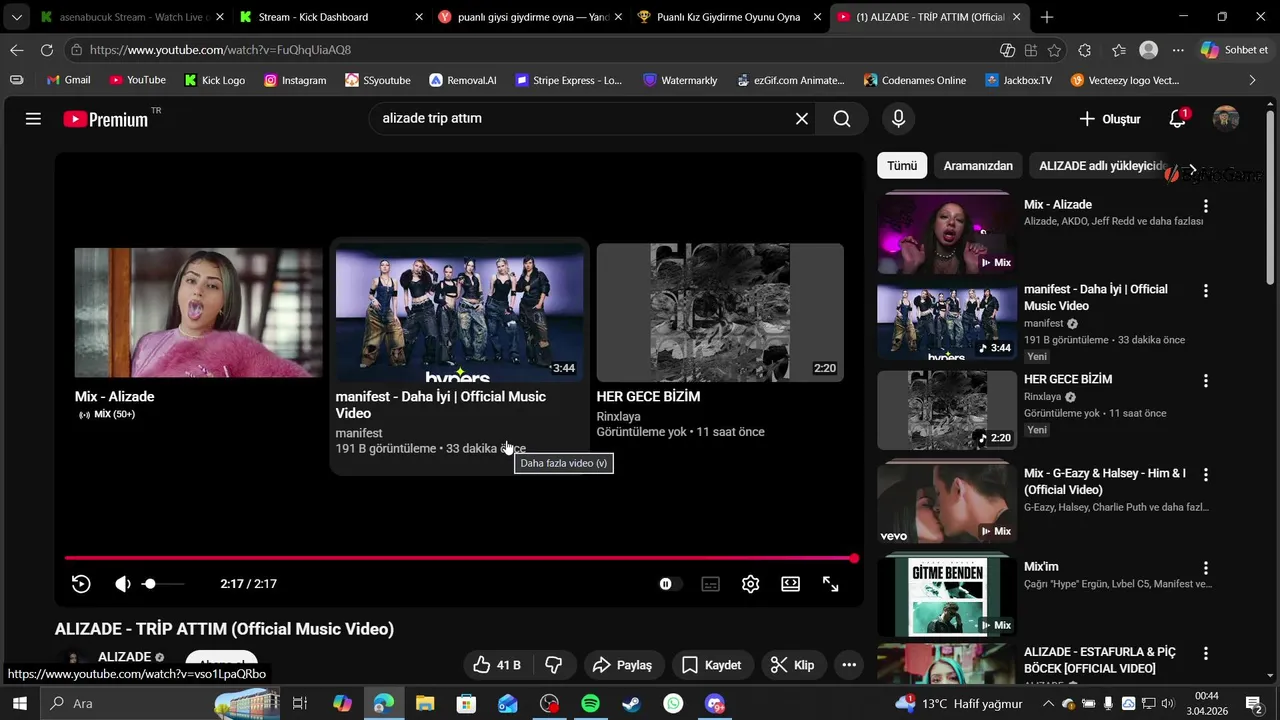Open account avatar menu
1280x720 pixels.
pyautogui.click(x=1226, y=119)
